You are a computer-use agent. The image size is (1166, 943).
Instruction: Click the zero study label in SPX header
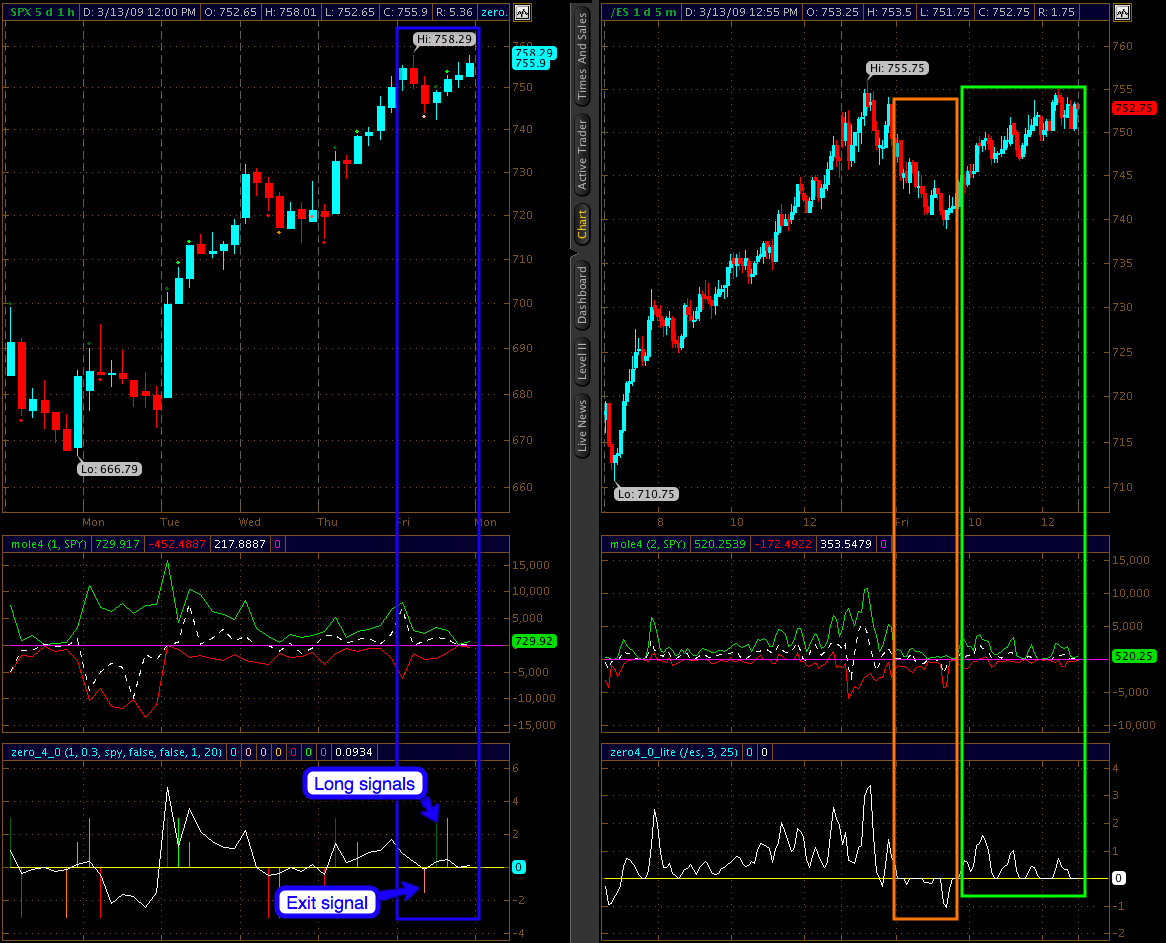[x=493, y=13]
